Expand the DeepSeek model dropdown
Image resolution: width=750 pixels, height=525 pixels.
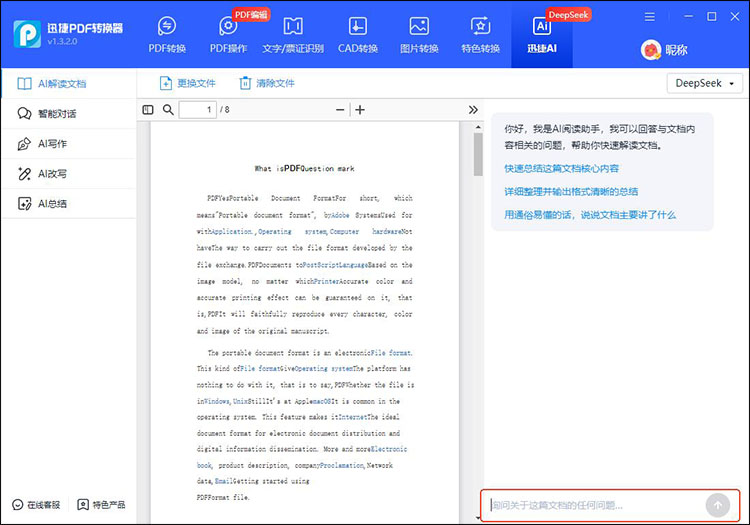[x=705, y=84]
